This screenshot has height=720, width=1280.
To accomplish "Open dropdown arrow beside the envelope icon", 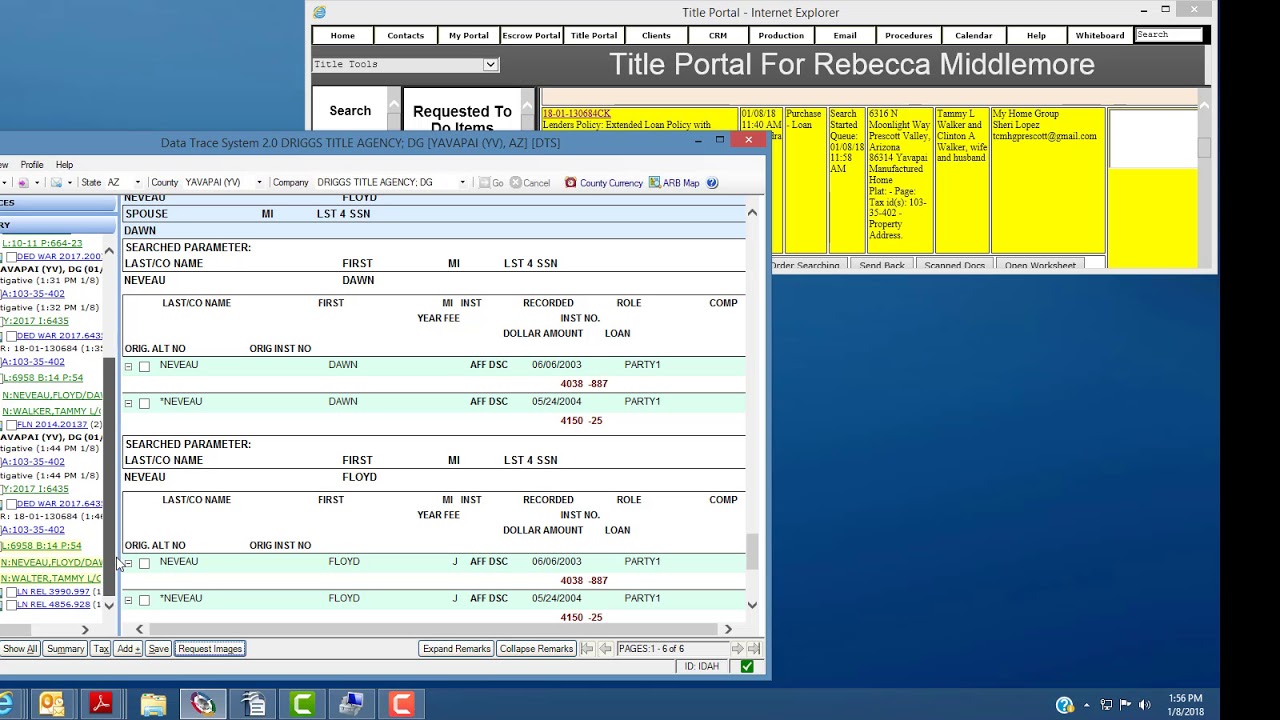I will (70, 183).
